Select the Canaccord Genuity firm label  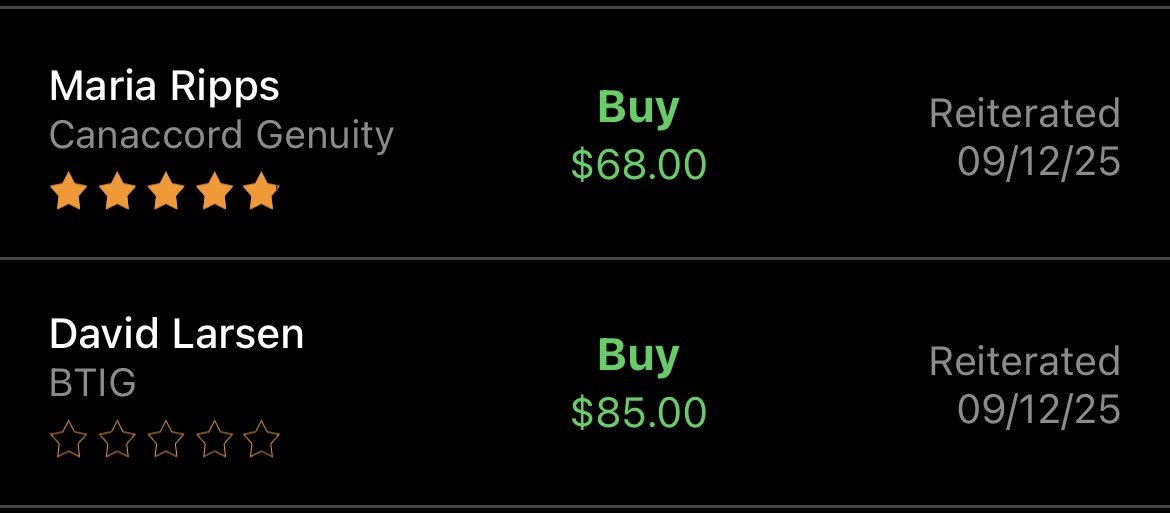[222, 137]
